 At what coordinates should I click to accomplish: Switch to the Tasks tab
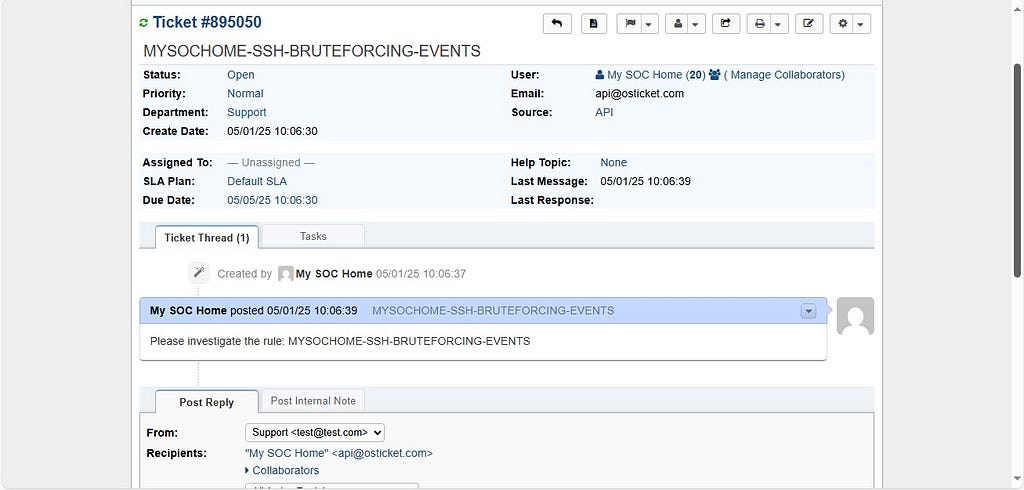point(313,237)
